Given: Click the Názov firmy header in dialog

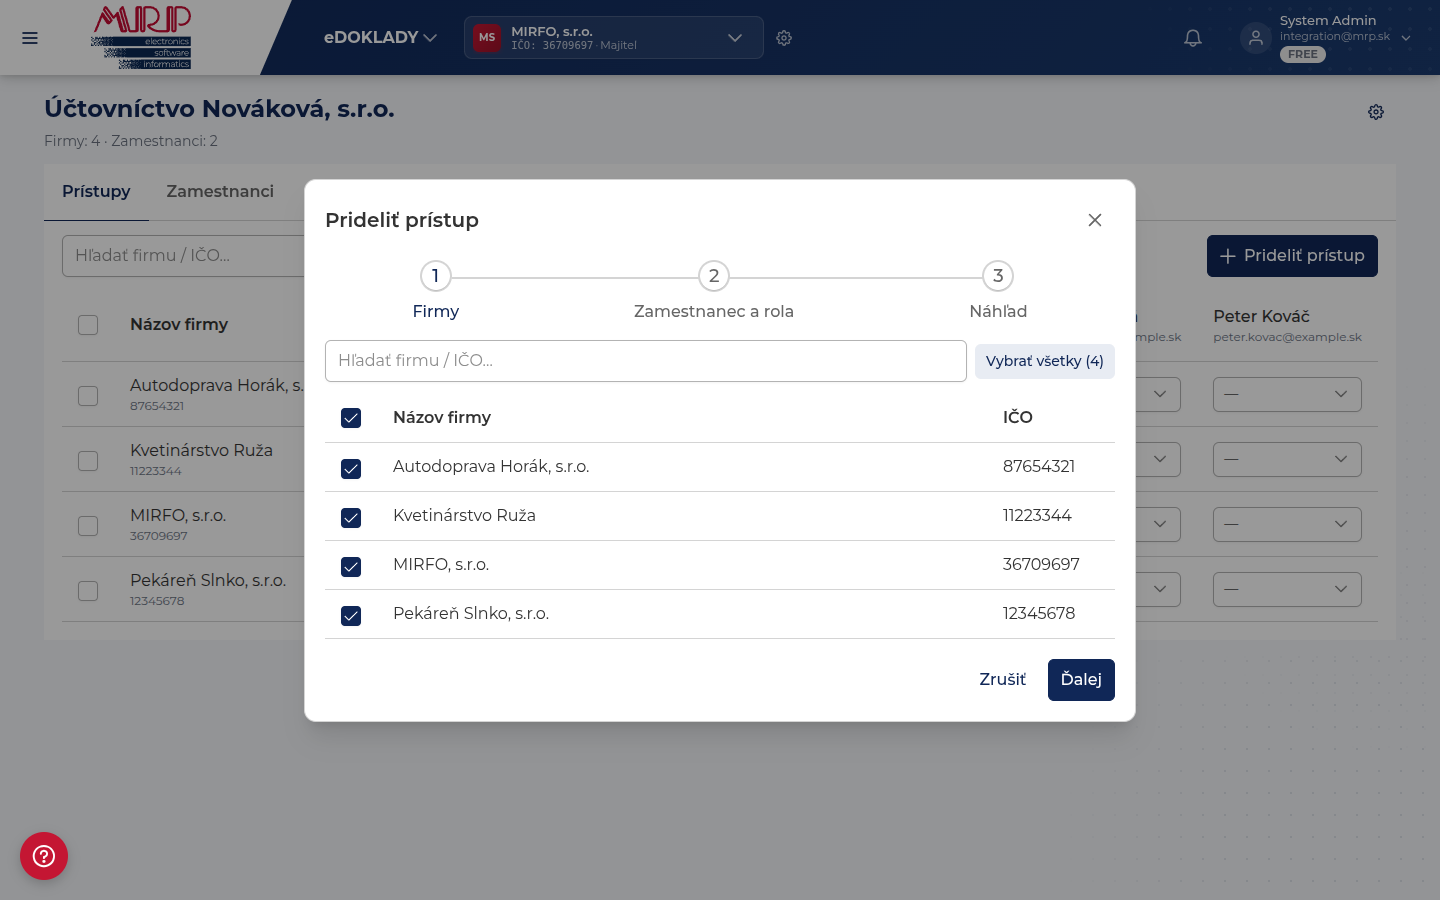Looking at the screenshot, I should tap(442, 418).
